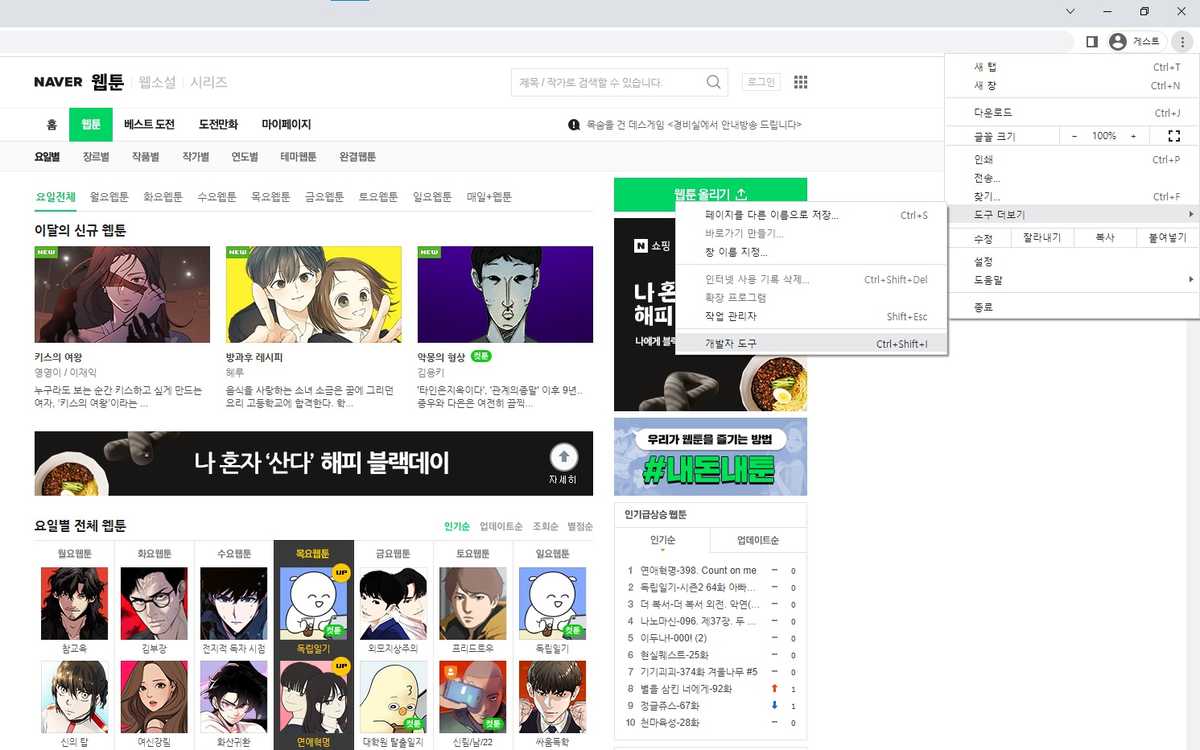Click the 웹툰 올리기 upload button

[710, 194]
